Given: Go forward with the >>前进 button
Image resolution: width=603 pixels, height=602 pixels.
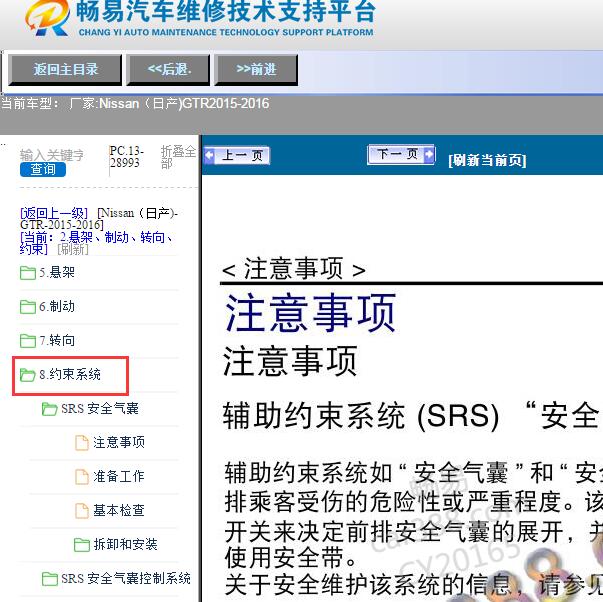Looking at the screenshot, I should [x=256, y=70].
